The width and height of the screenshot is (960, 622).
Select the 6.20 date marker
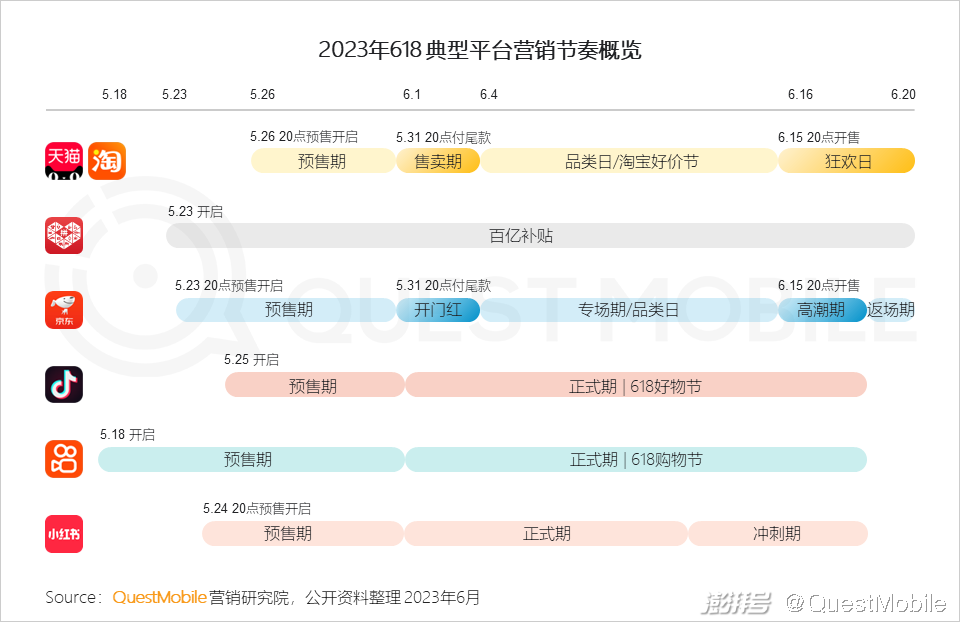tap(903, 94)
